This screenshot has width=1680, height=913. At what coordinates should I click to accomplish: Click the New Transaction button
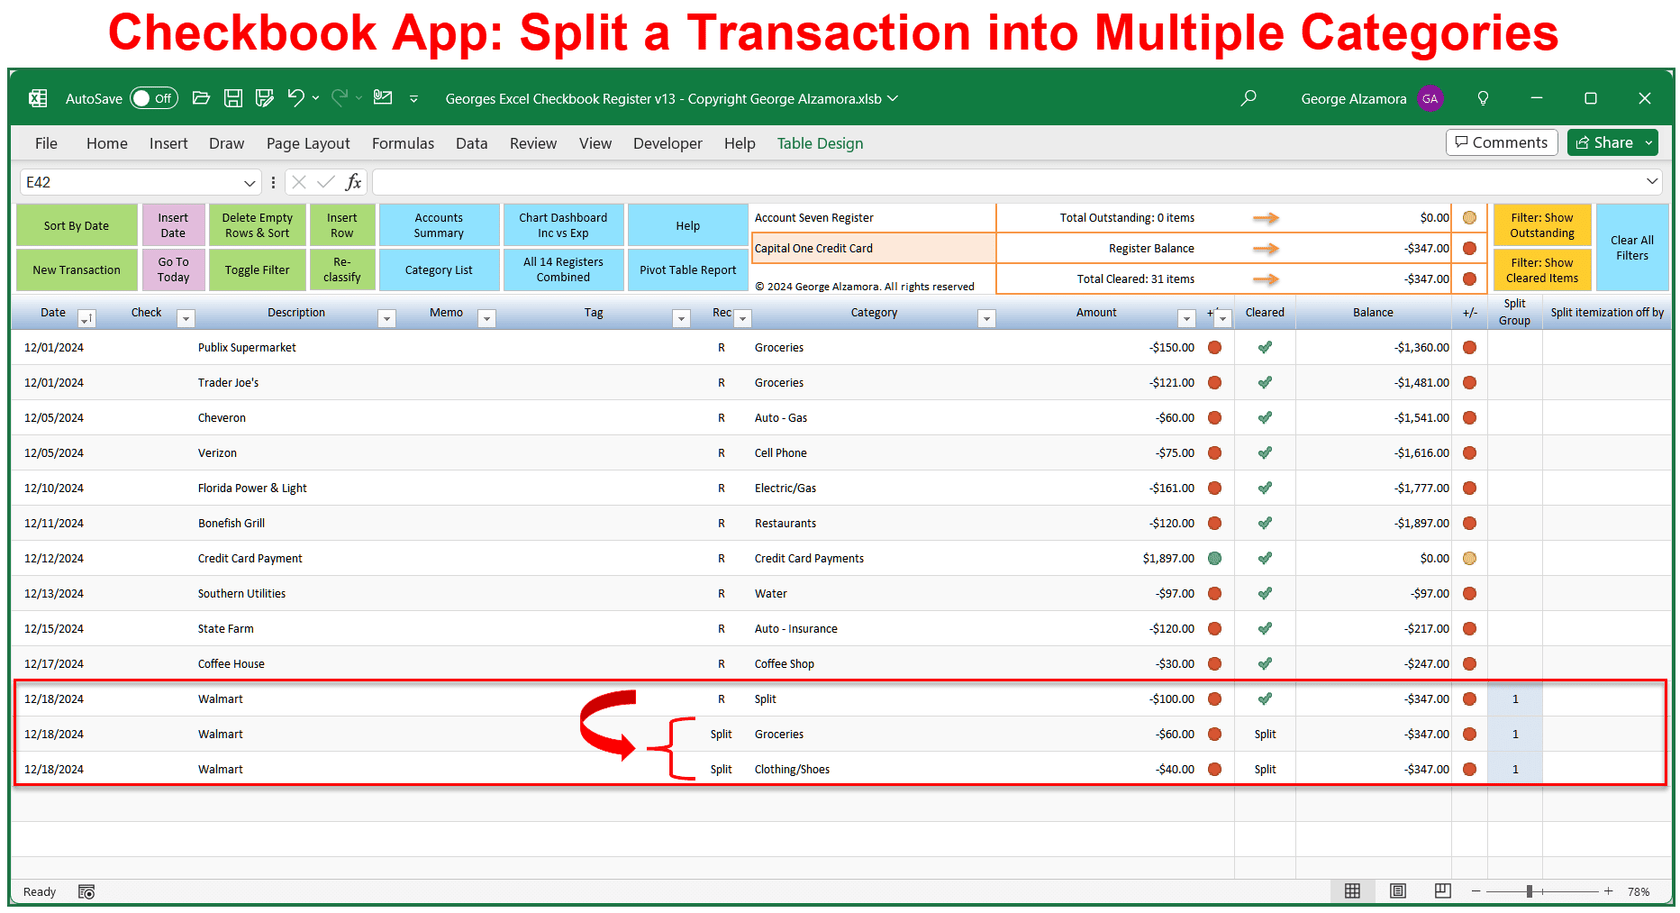[77, 269]
